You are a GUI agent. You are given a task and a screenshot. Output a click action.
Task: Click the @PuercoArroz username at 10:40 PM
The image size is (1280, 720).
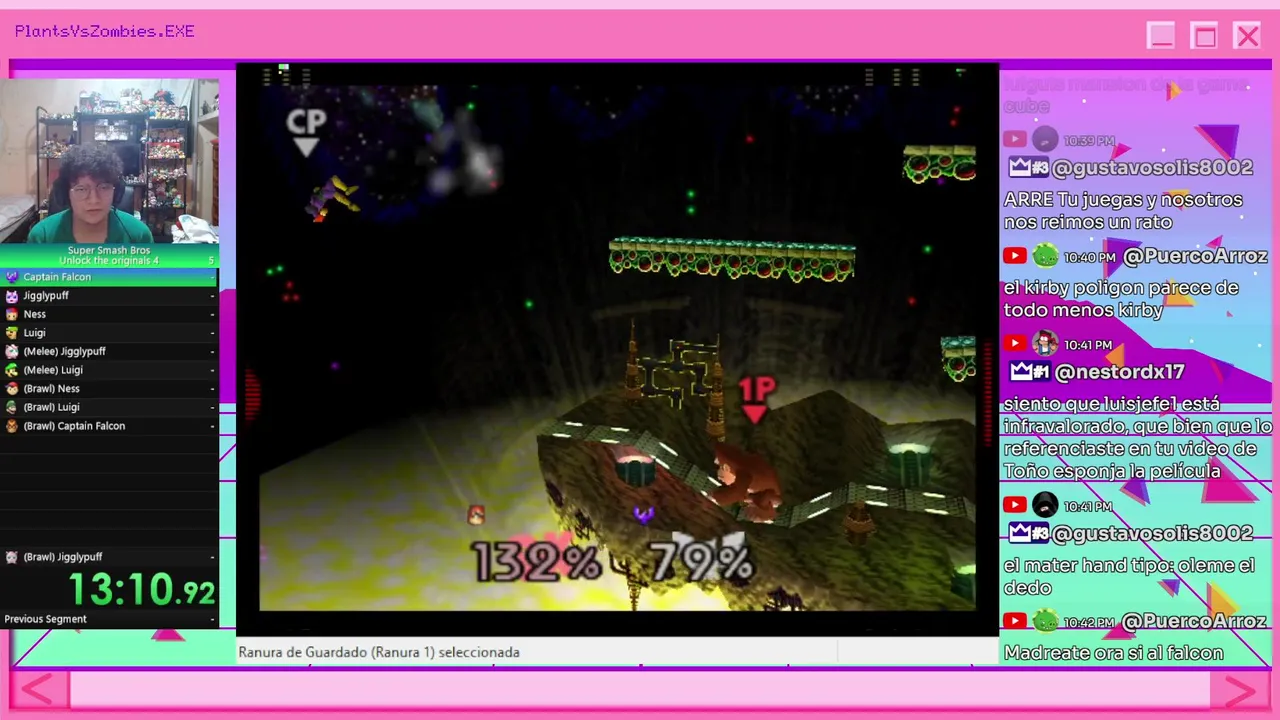tap(1195, 257)
